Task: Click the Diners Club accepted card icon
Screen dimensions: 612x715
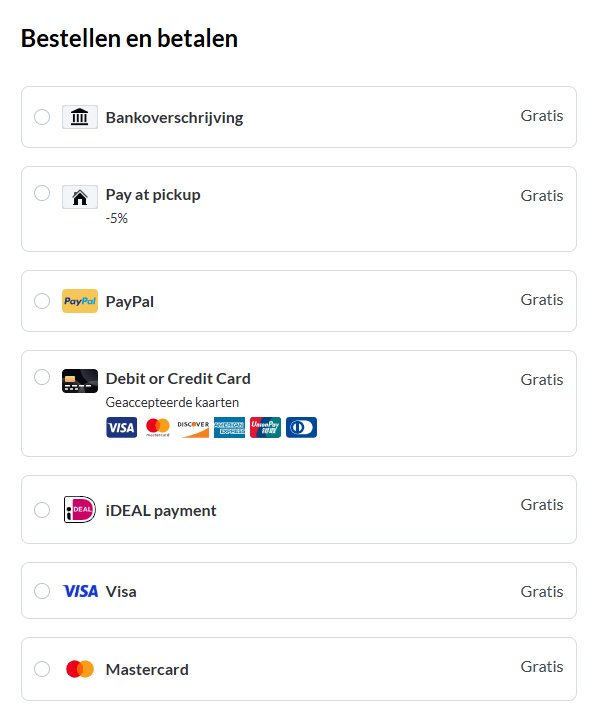Action: click(301, 428)
